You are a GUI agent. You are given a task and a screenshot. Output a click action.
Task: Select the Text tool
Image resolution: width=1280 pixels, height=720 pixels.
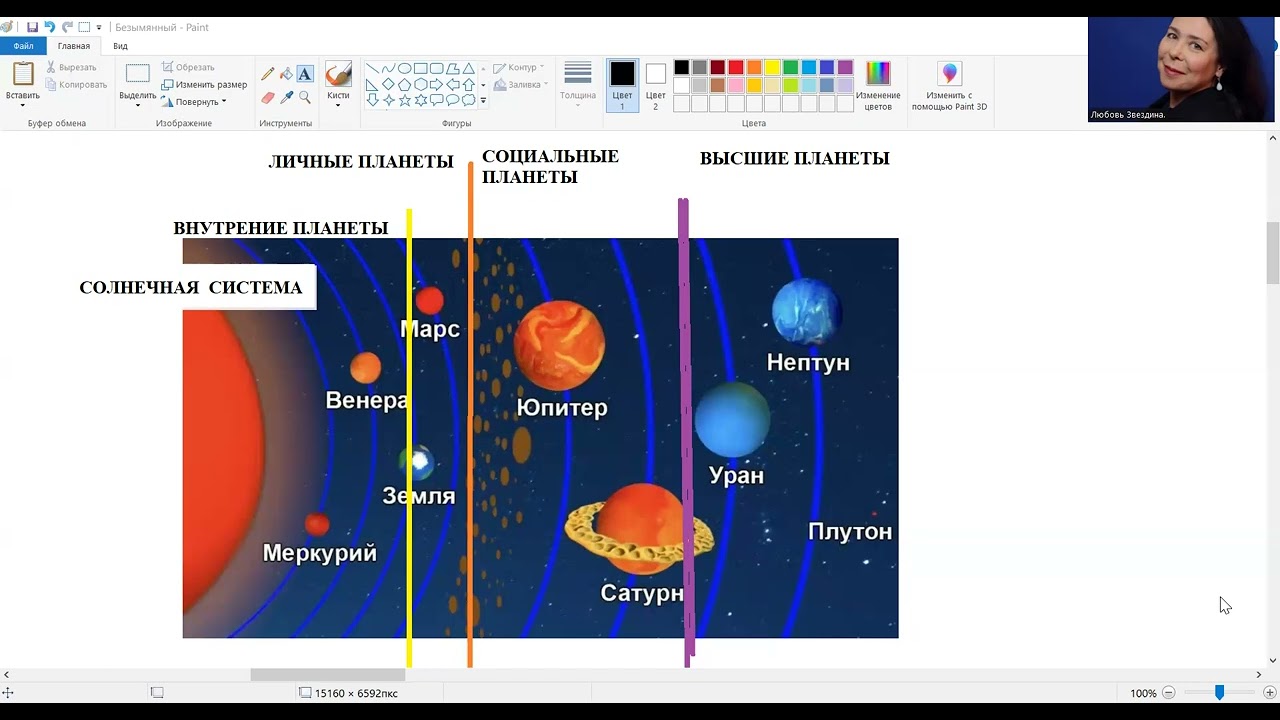[305, 73]
